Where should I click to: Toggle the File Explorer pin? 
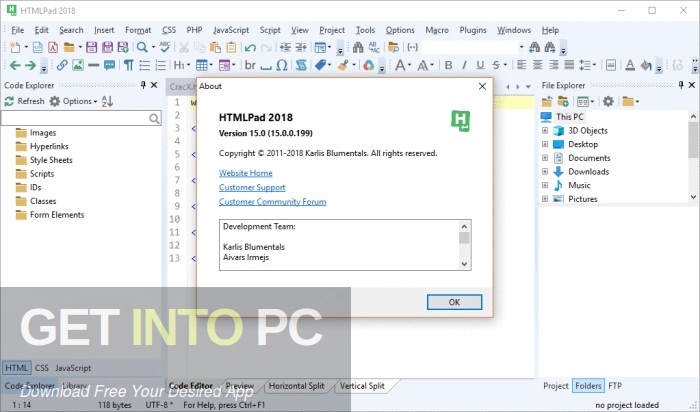pos(681,85)
